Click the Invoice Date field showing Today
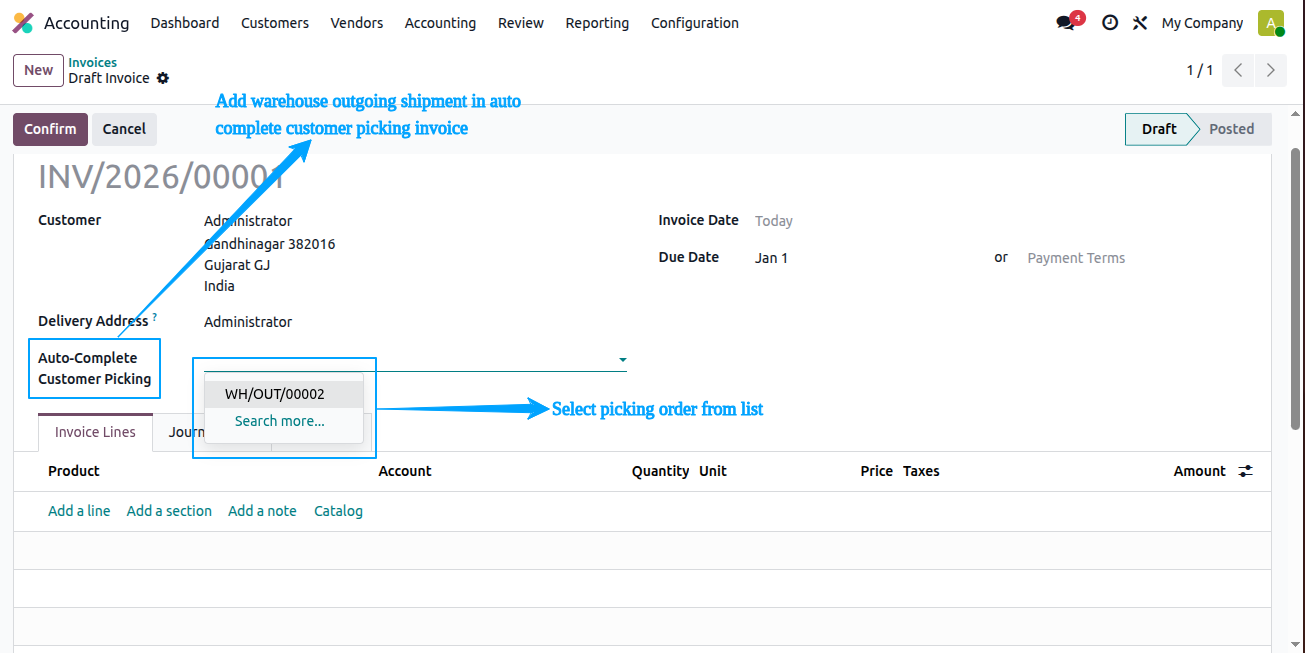Screen dimensions: 1305x653 [x=774, y=221]
